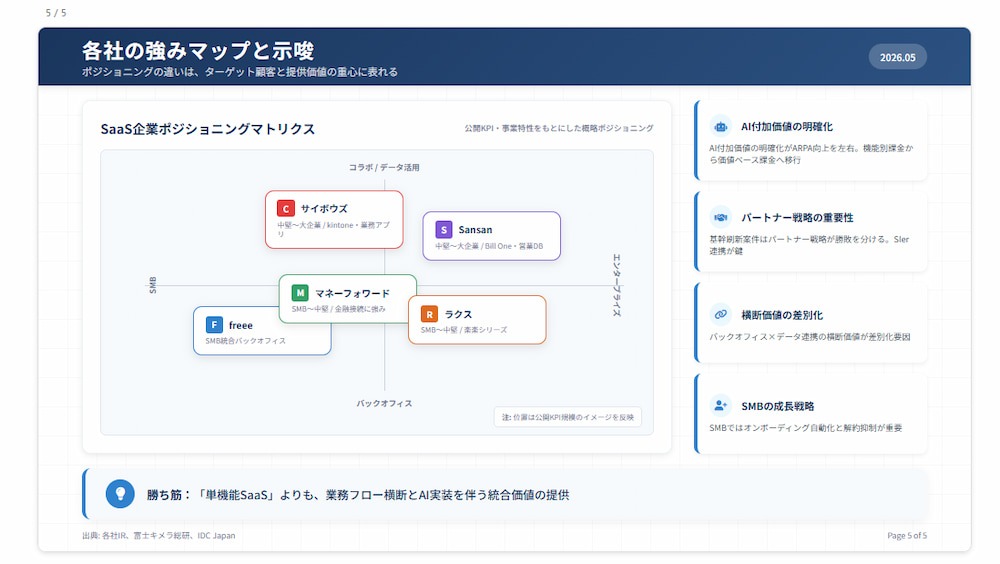The width and height of the screenshot is (1000, 564).
Task: Click the handshake icon beside パートナー戦略の重要性
Action: (721, 218)
